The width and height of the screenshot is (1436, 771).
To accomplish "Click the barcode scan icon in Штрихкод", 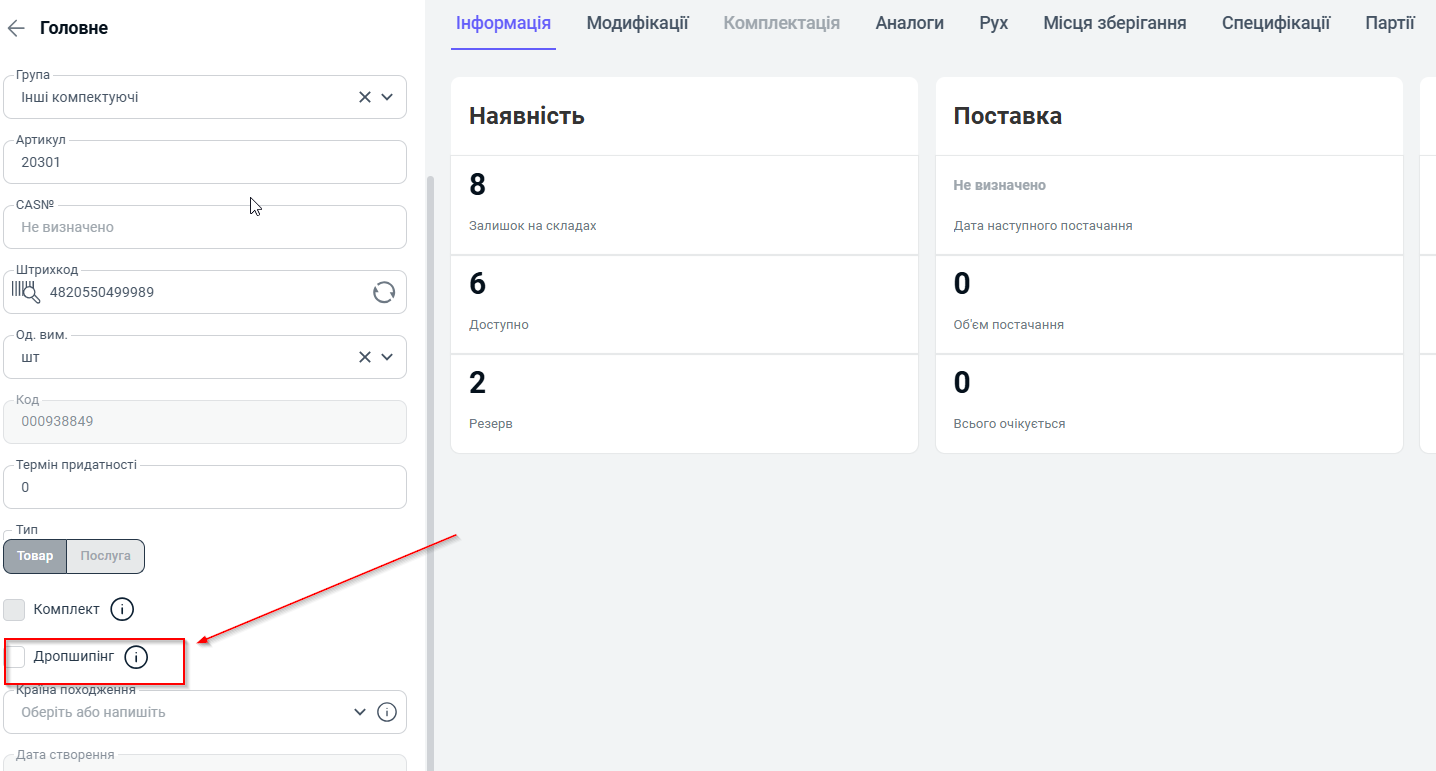I will pos(25,292).
